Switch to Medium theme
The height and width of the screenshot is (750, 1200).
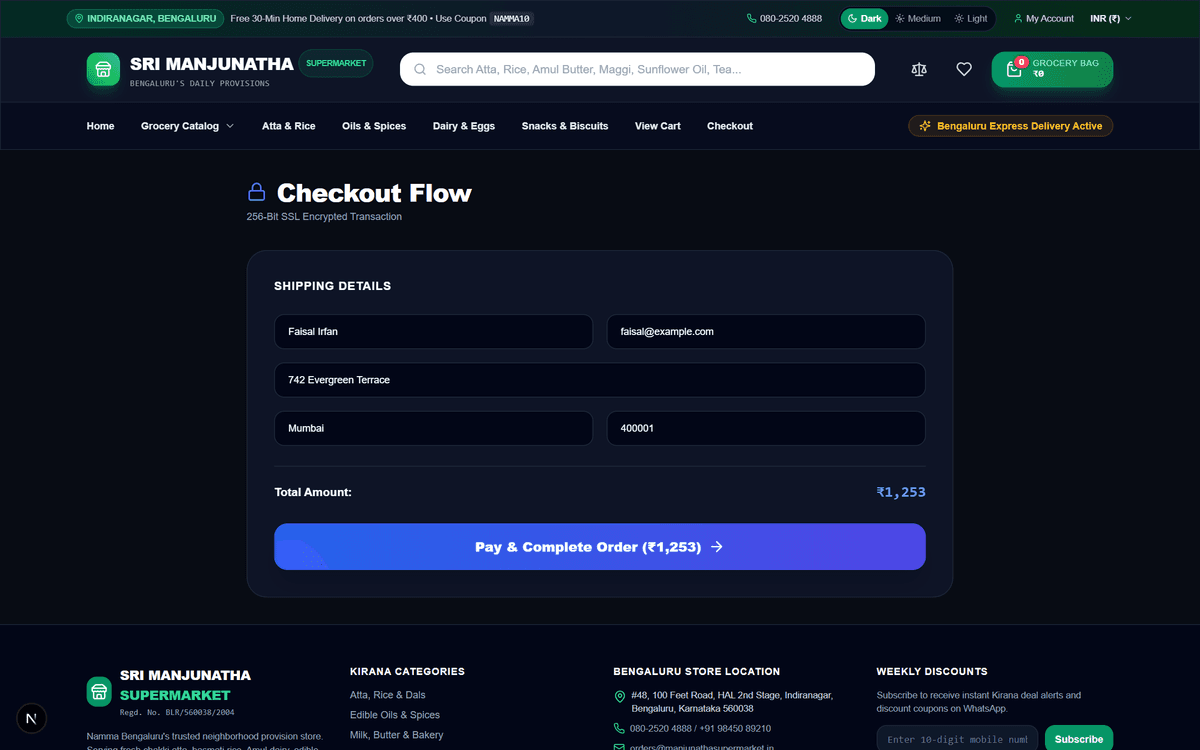(918, 18)
